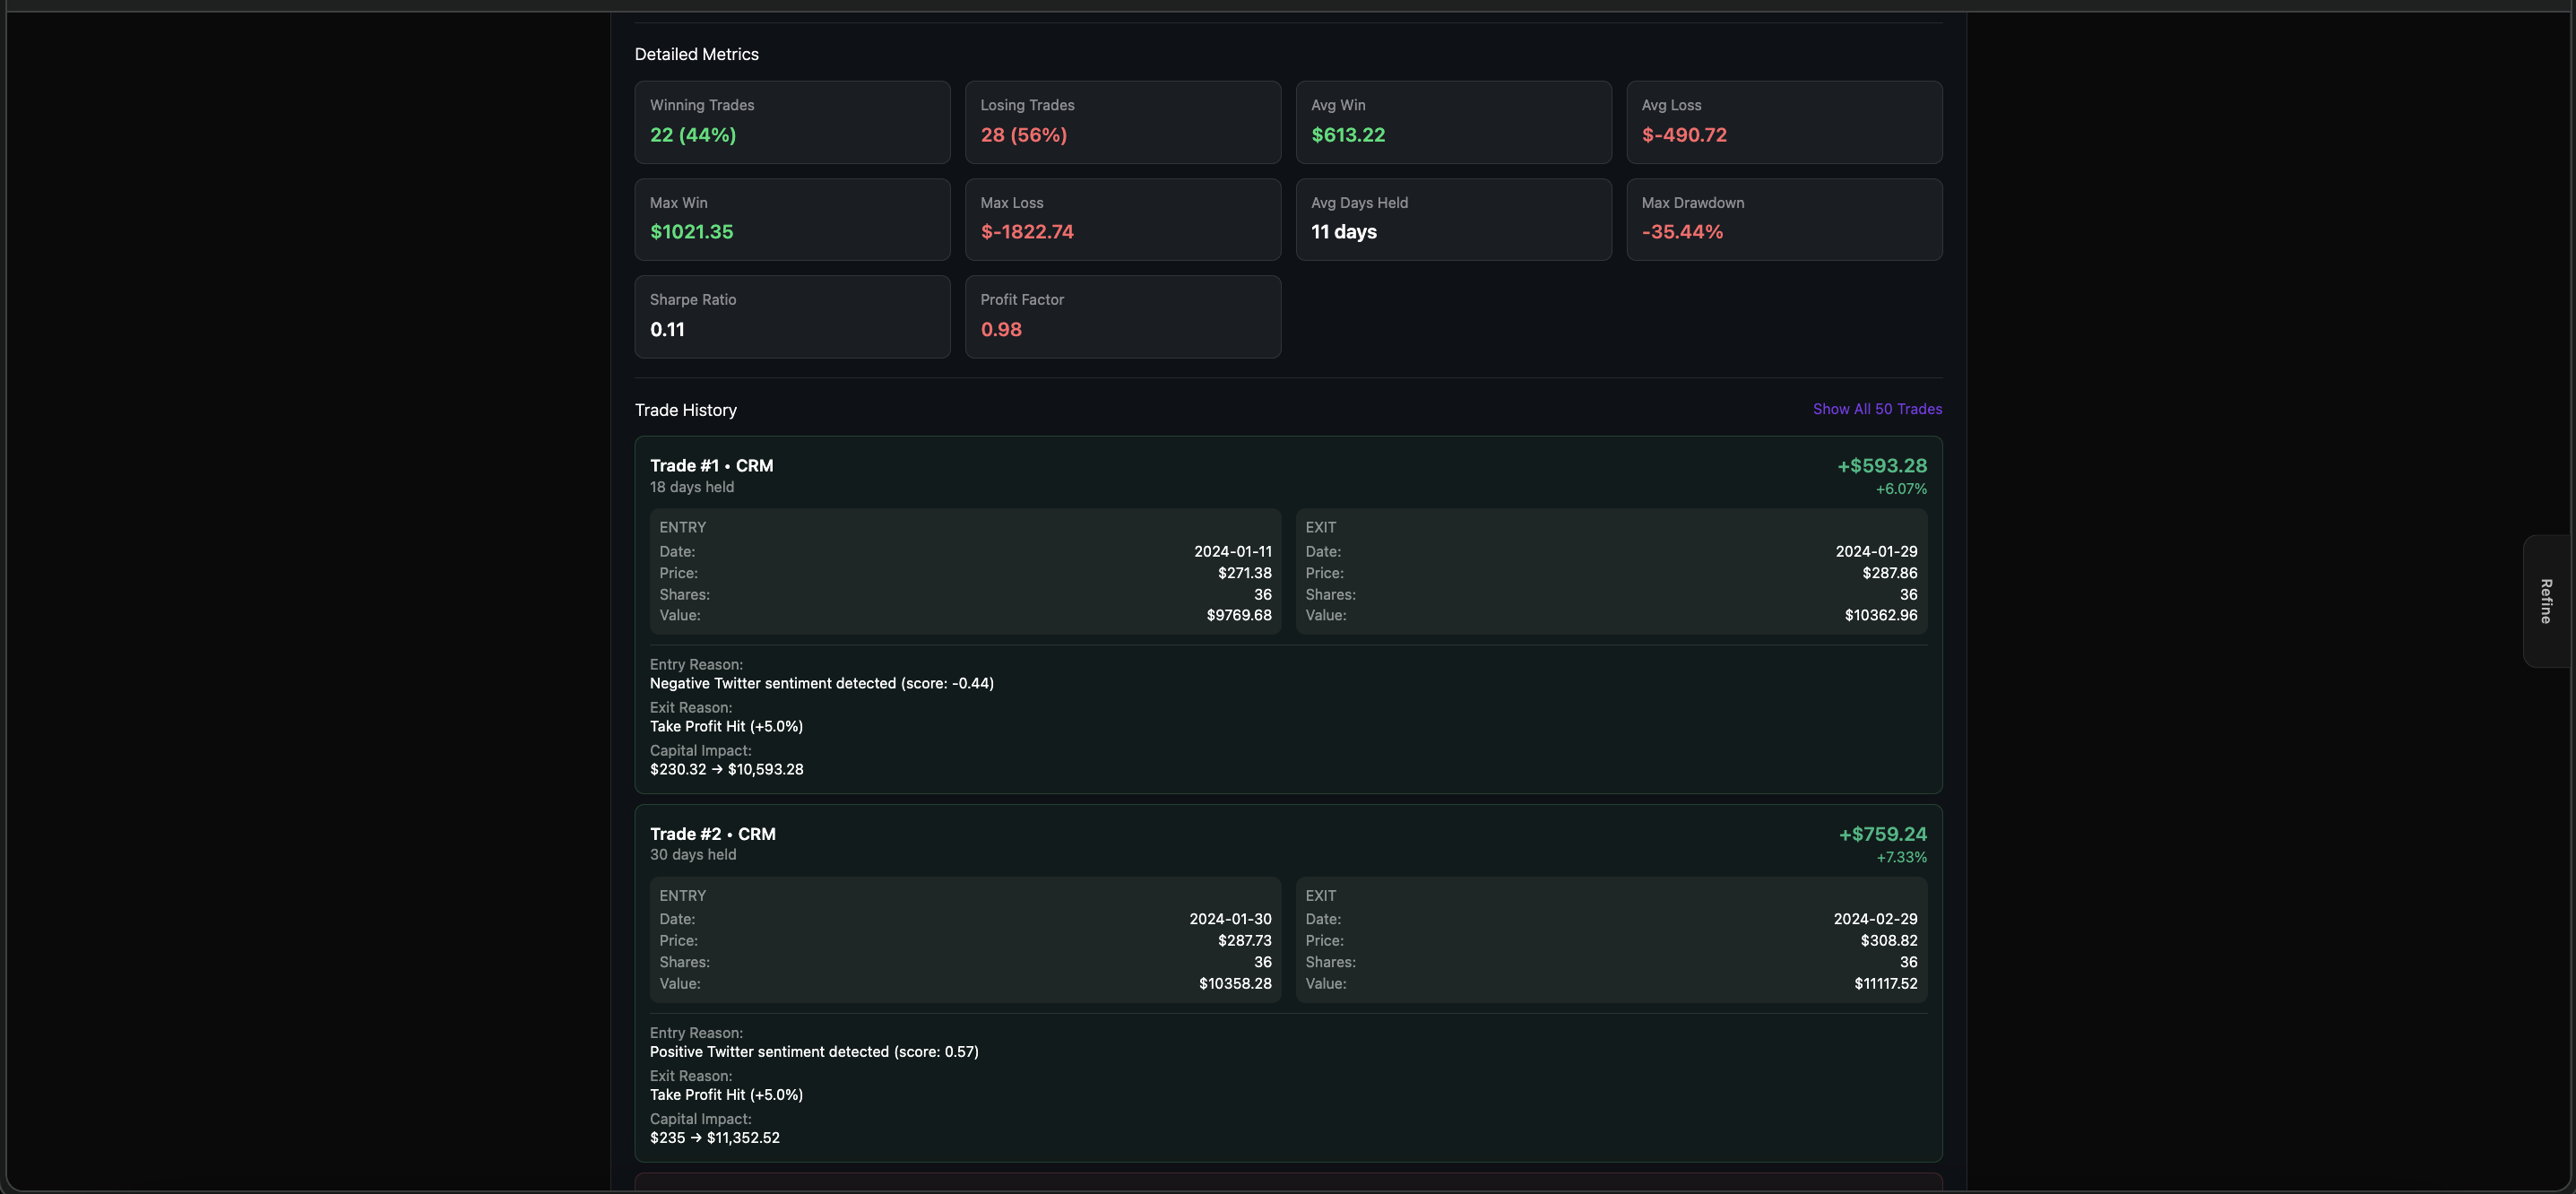The image size is (2576, 1194).
Task: Click the Max Win metric card
Action: 791,219
